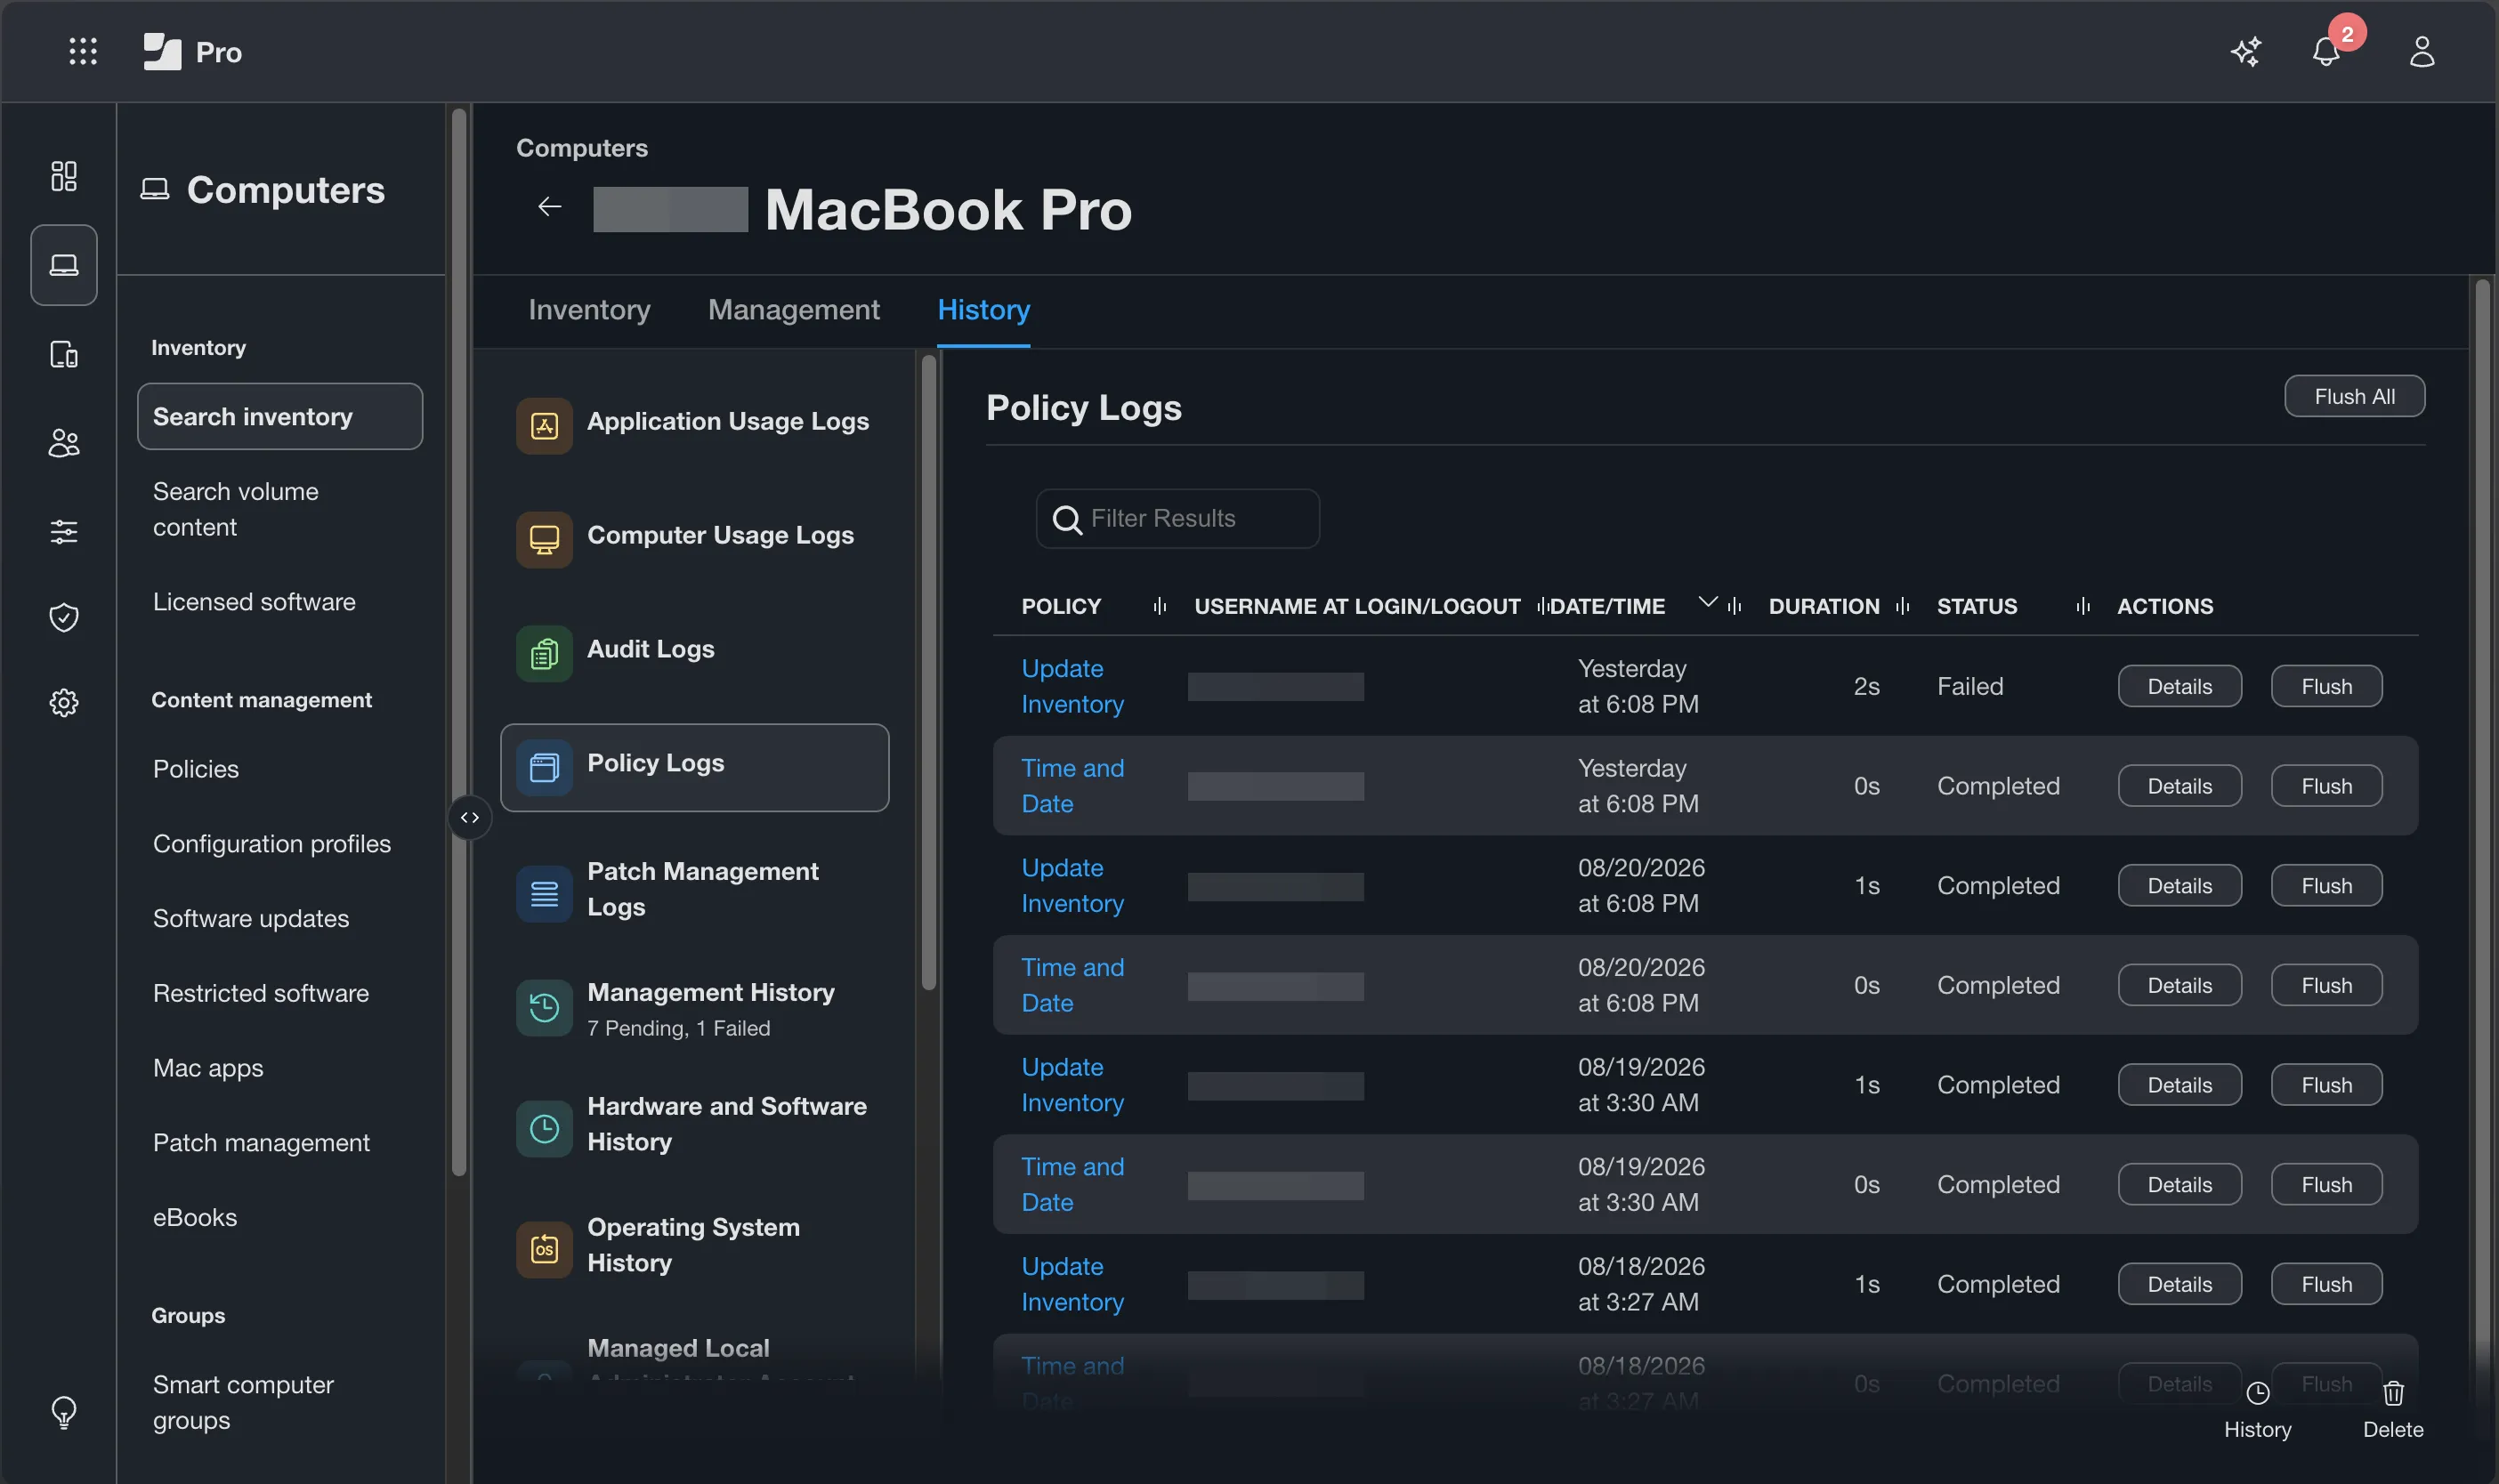This screenshot has height=1484, width=2499.
Task: Collapse the sidebar with the chevrons handle
Action: pyautogui.click(x=470, y=818)
